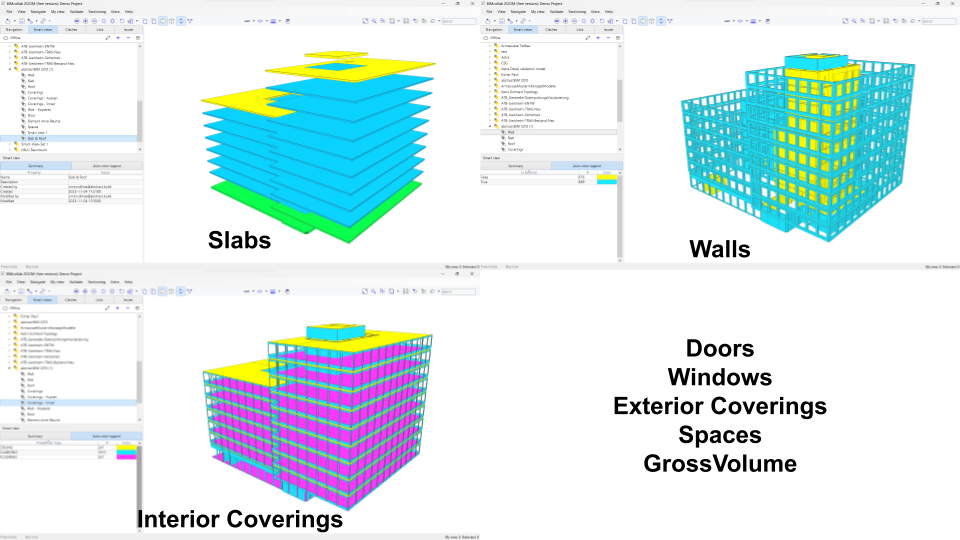
Task: Expand the Armacote Tiefbau set in Walls window
Action: coord(490,45)
